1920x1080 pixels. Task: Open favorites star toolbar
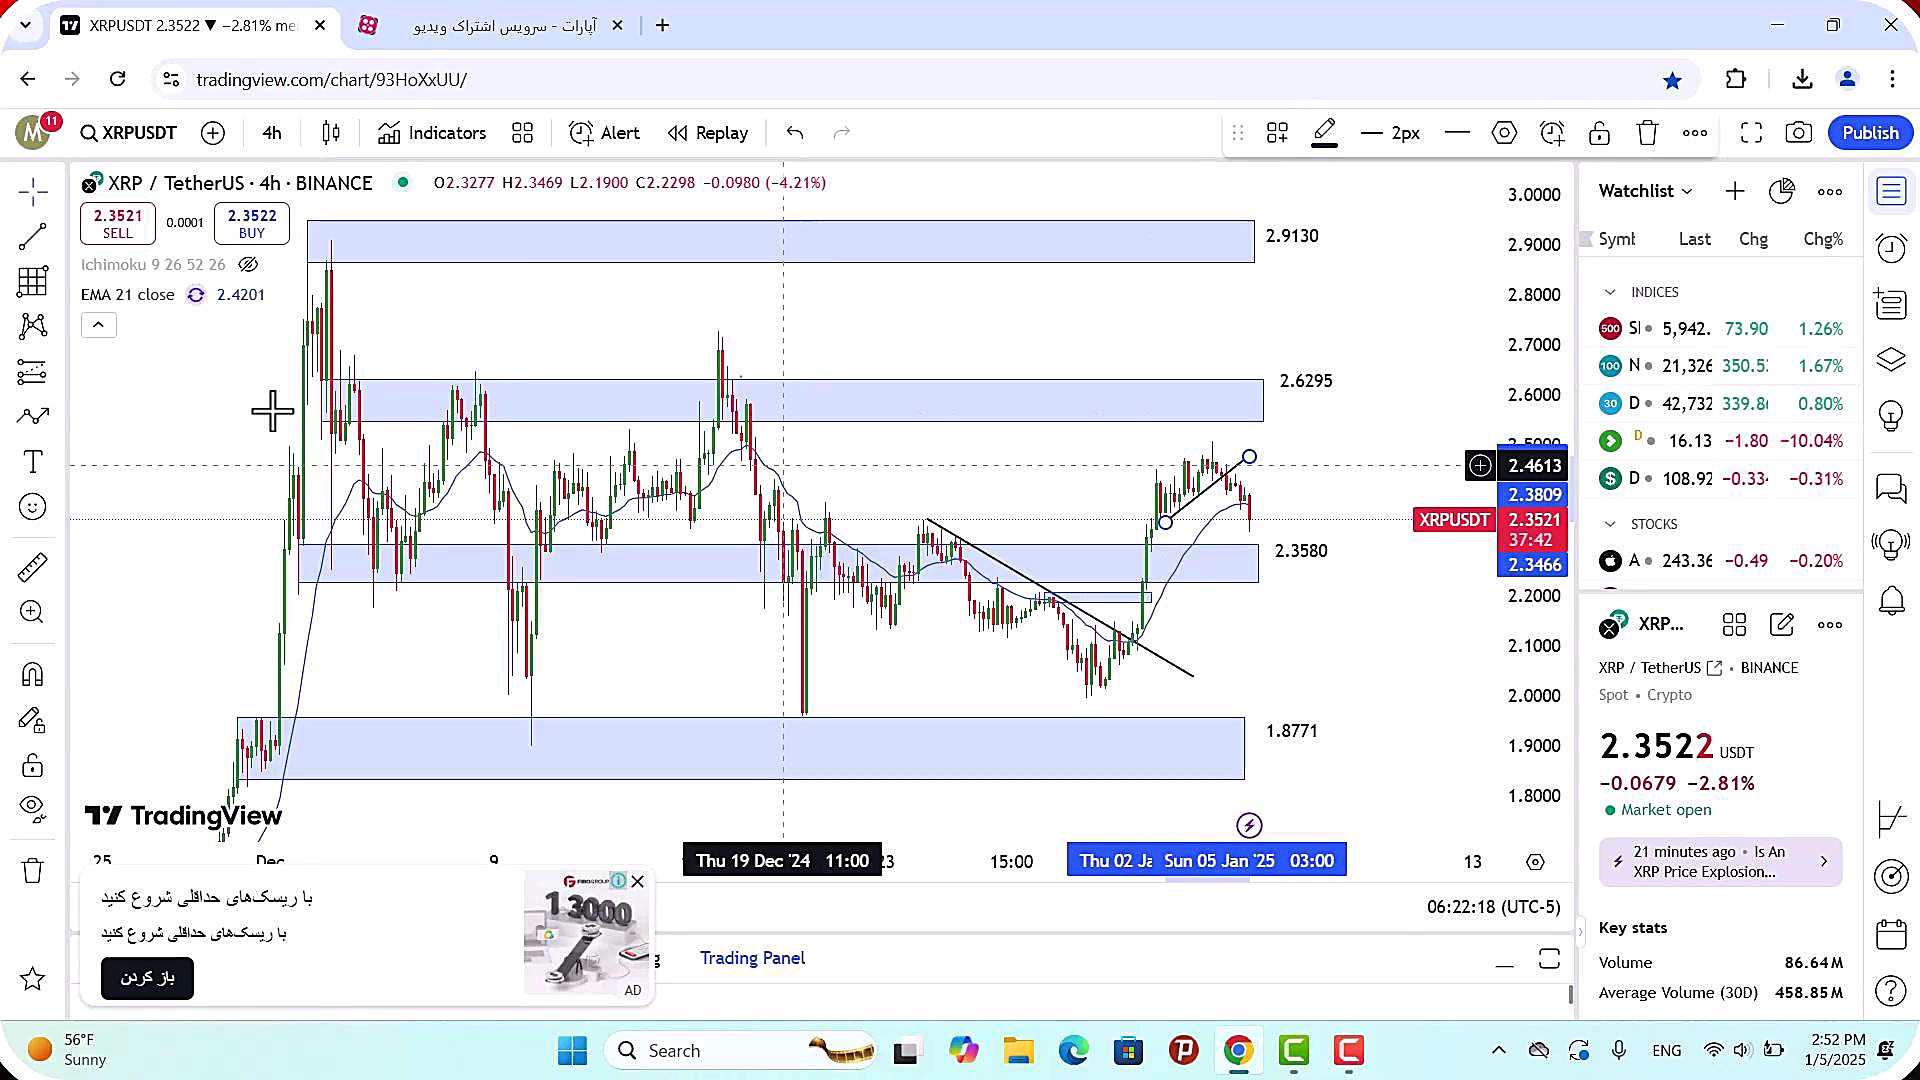(32, 979)
